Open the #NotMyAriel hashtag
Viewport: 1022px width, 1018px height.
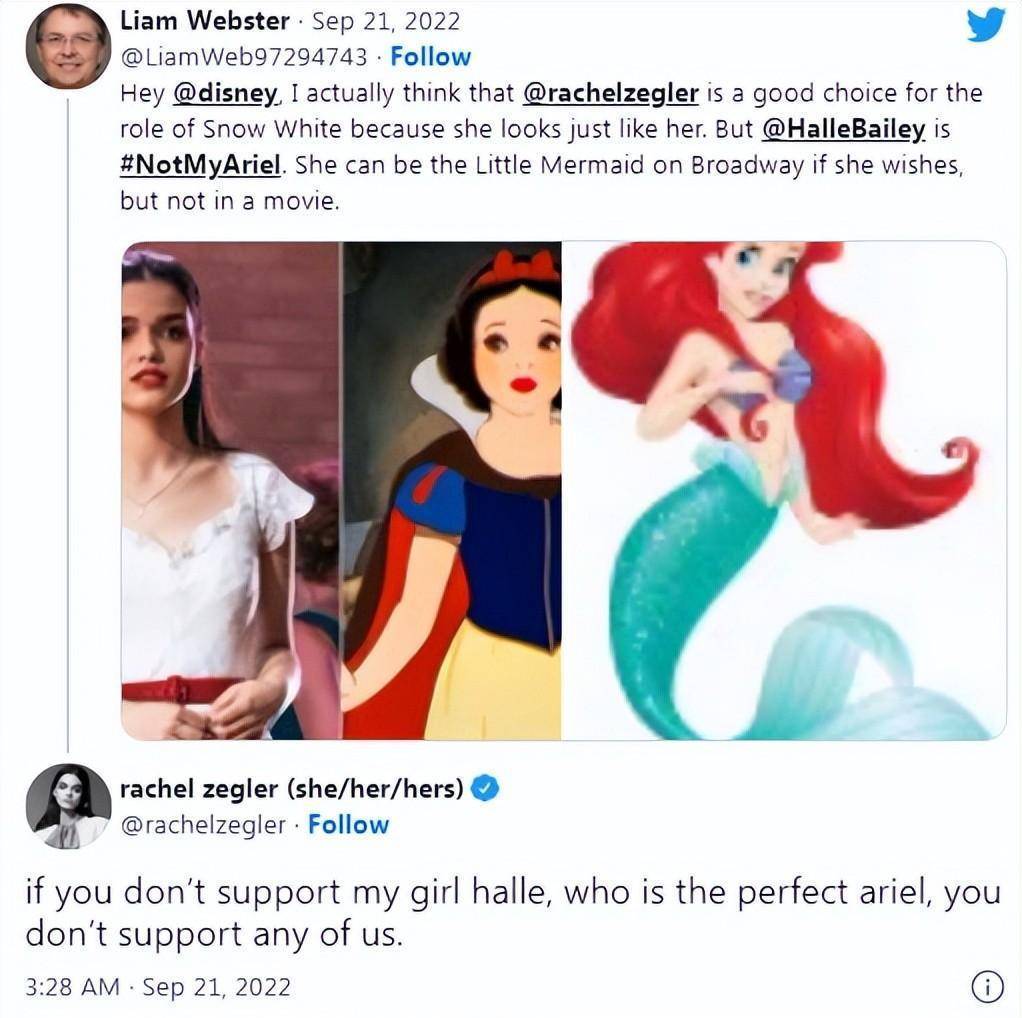(201, 165)
